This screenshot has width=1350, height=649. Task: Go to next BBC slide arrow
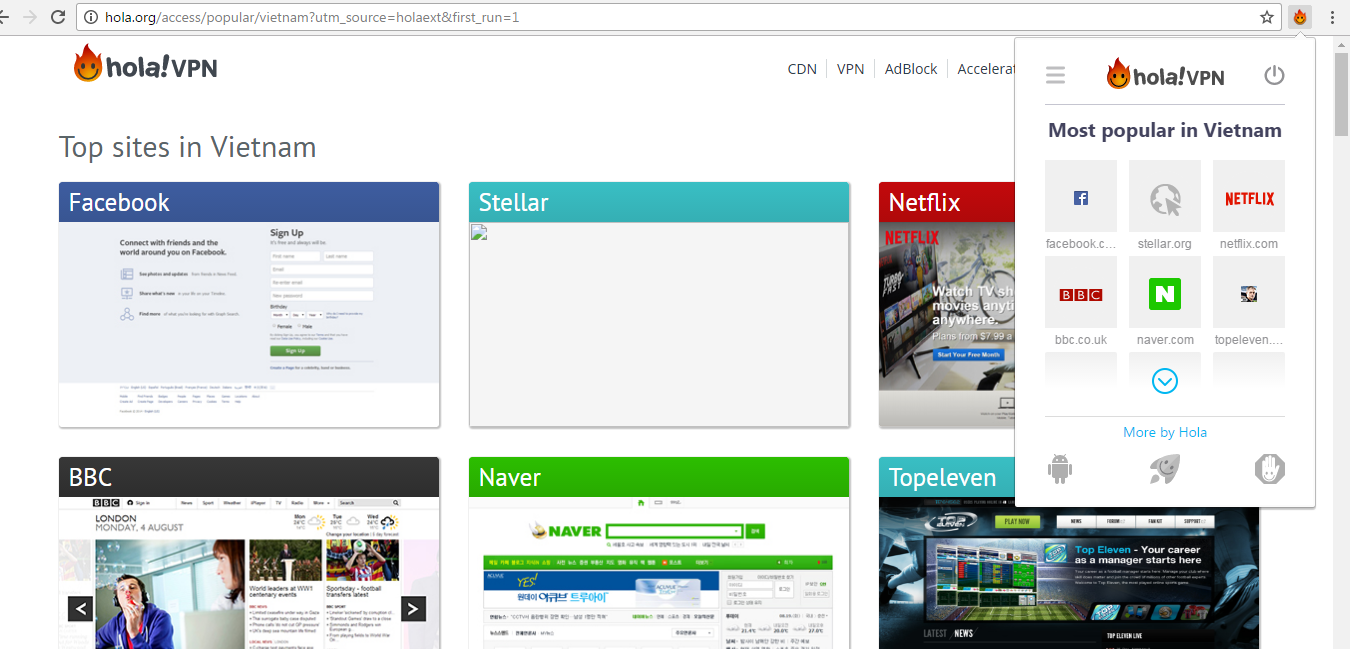pyautogui.click(x=413, y=608)
